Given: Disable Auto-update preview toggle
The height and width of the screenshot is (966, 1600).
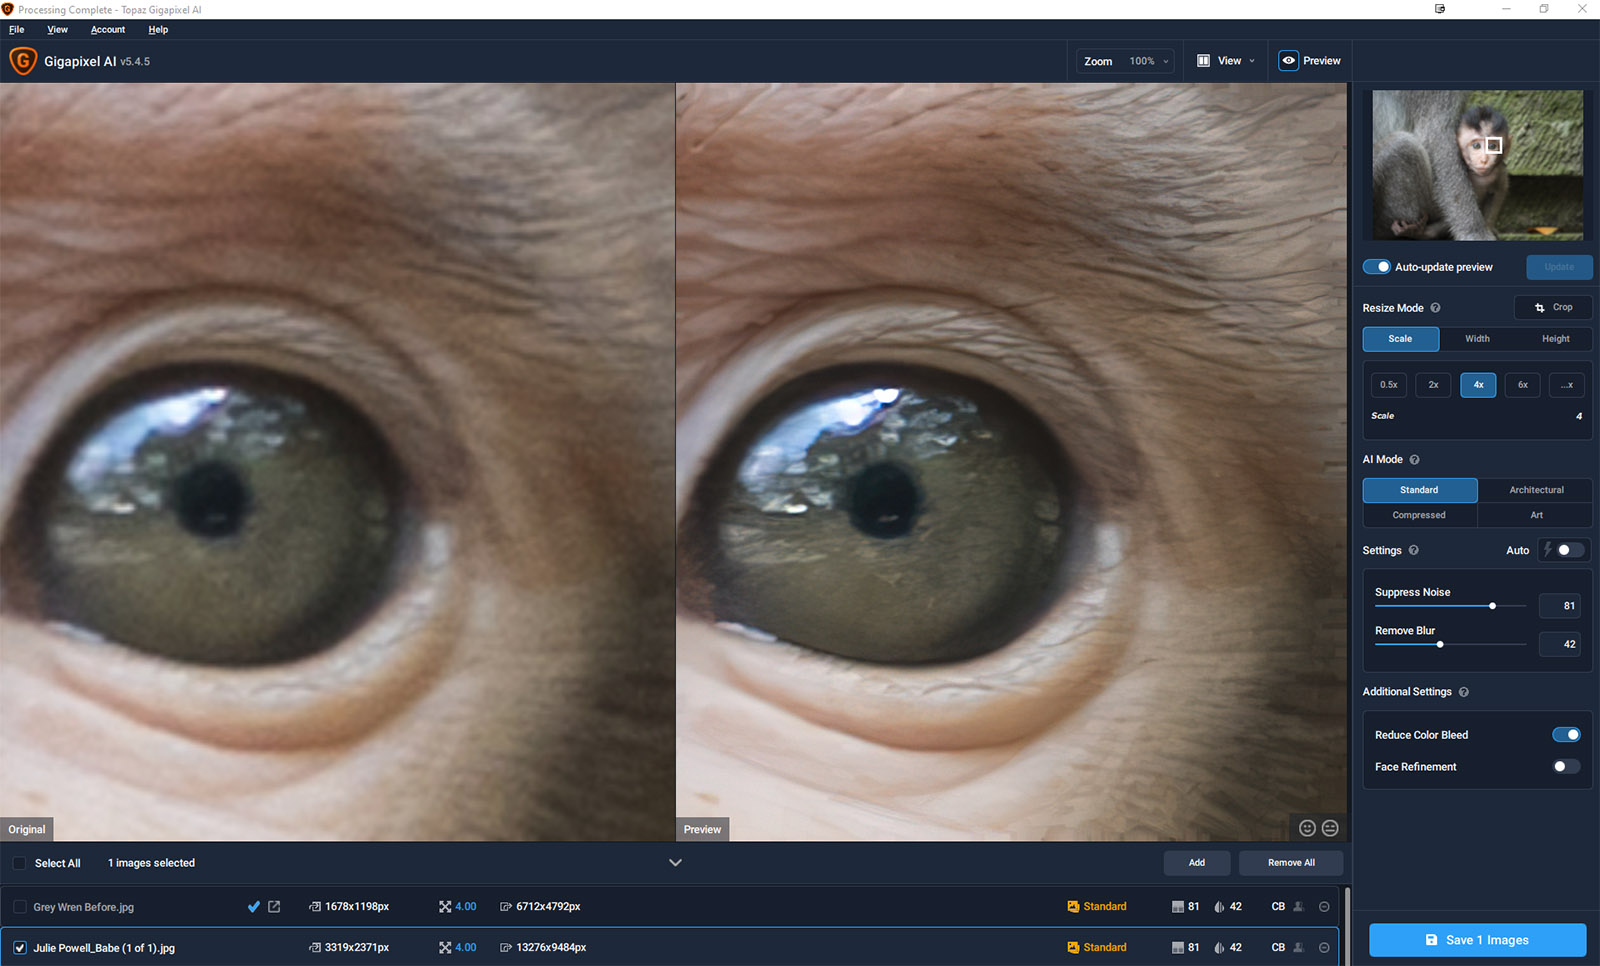Looking at the screenshot, I should point(1377,267).
